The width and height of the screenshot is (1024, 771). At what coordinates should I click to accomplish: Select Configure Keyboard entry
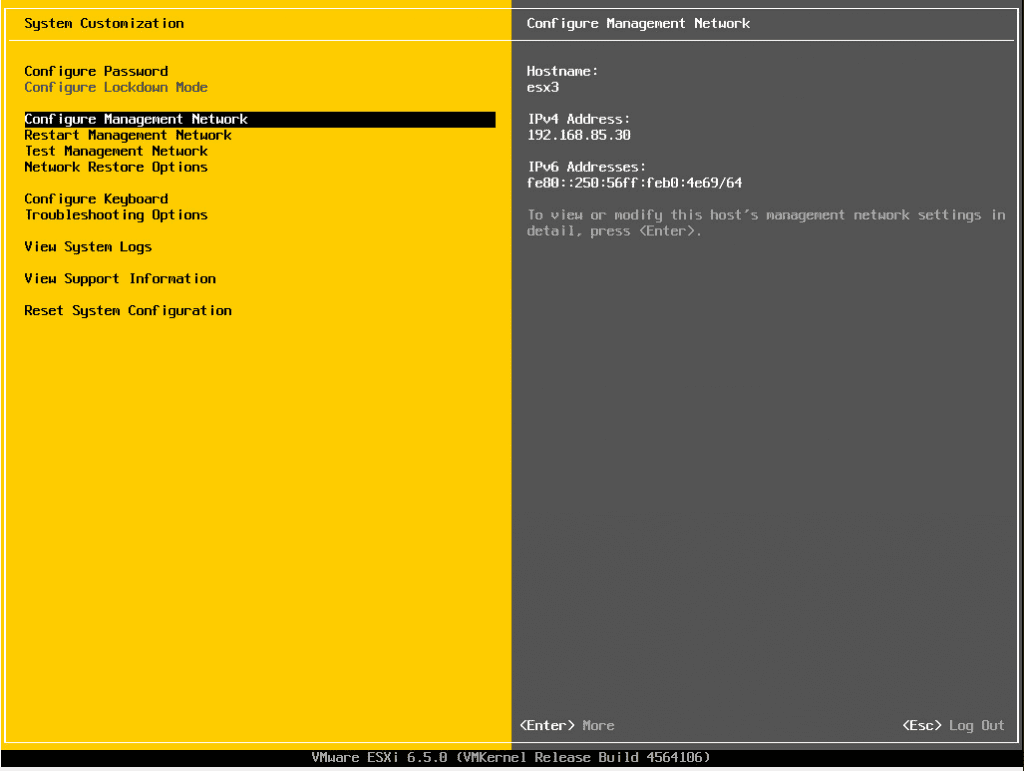pos(95,199)
